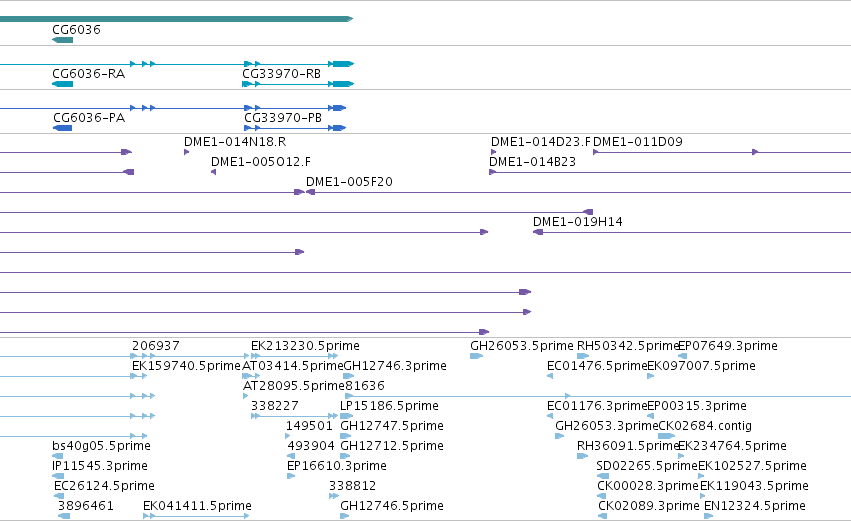
Task: Select the AT28095.5prime EST label
Action: (x=294, y=386)
